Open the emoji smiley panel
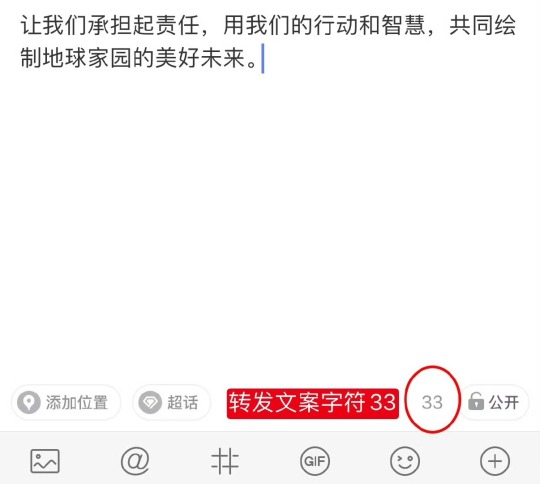The width and height of the screenshot is (540, 484). [405, 461]
